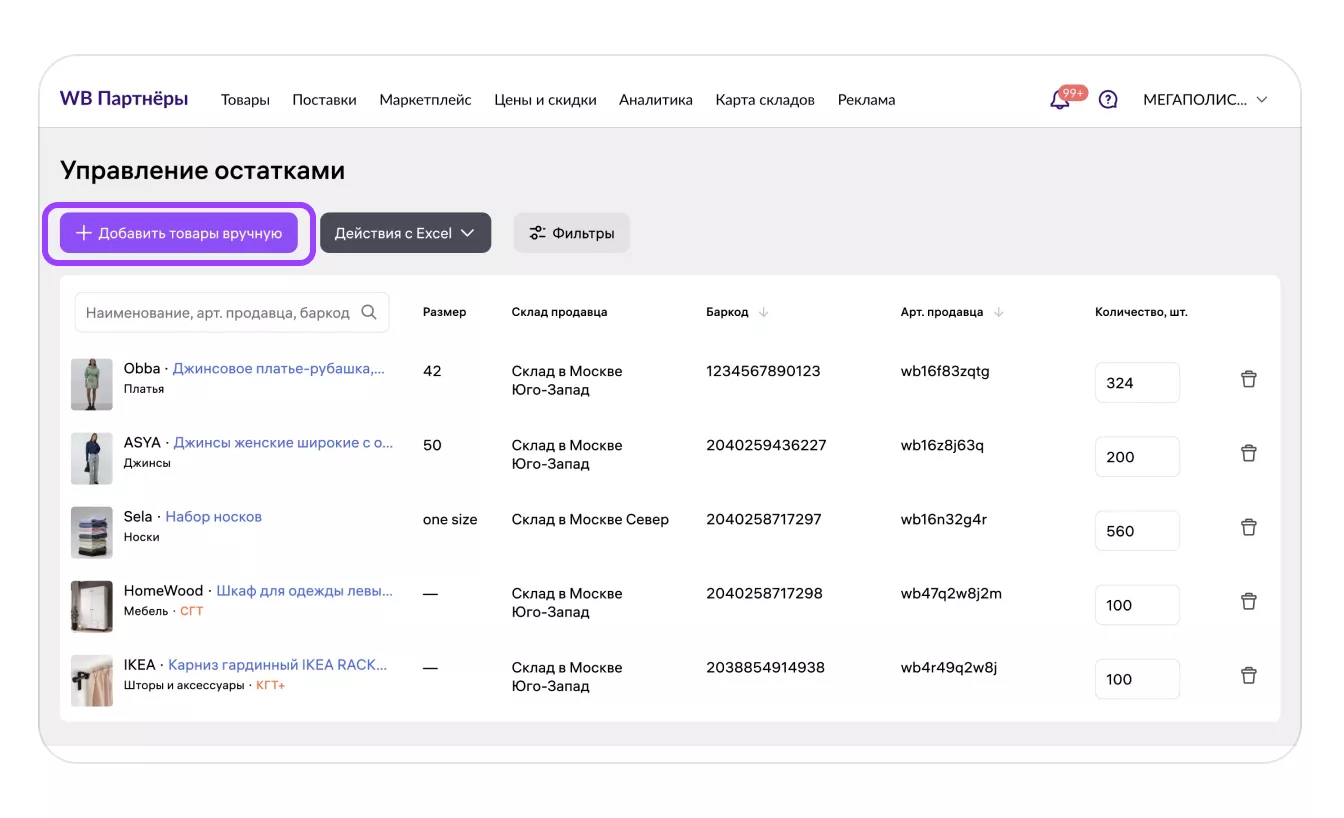Open the Цены и скидки menu
The width and height of the screenshot is (1344, 818).
545,100
